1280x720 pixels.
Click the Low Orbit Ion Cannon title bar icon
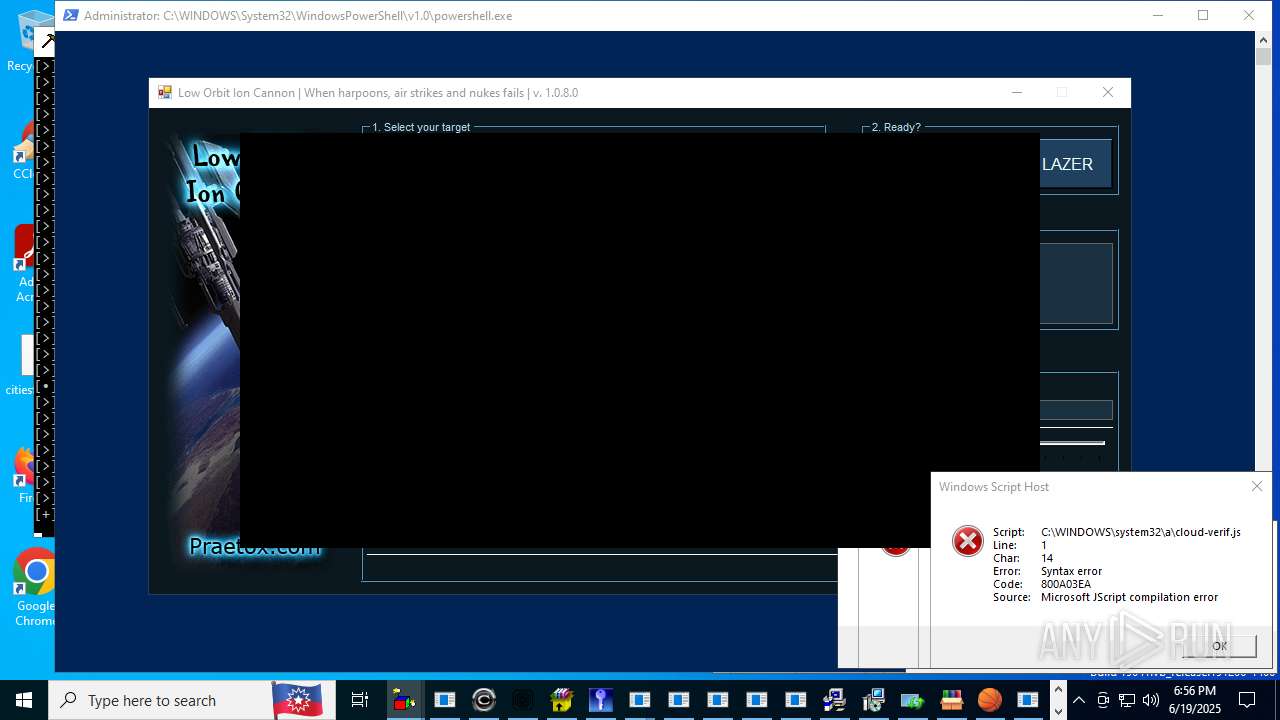coord(165,93)
